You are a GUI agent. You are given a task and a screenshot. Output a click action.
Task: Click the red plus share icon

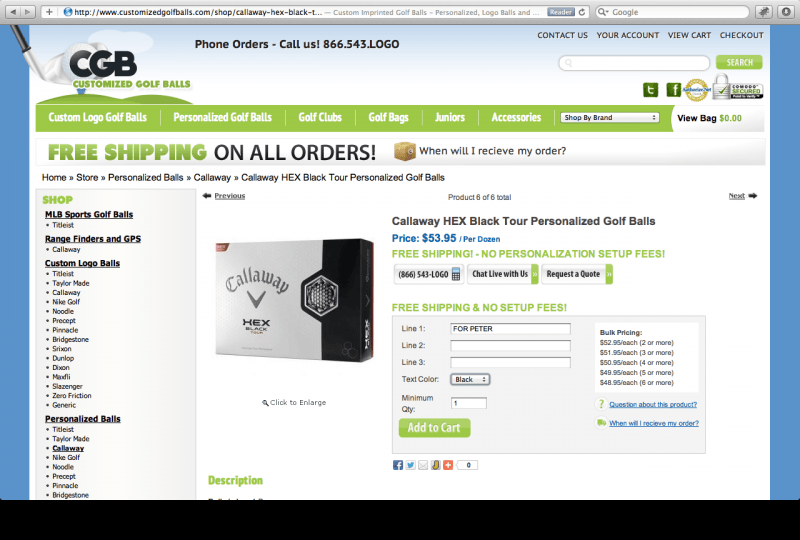coord(448,465)
